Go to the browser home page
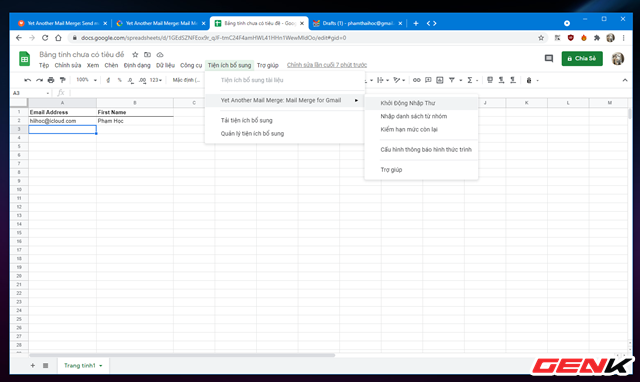The height and width of the screenshot is (382, 640). coord(58,38)
